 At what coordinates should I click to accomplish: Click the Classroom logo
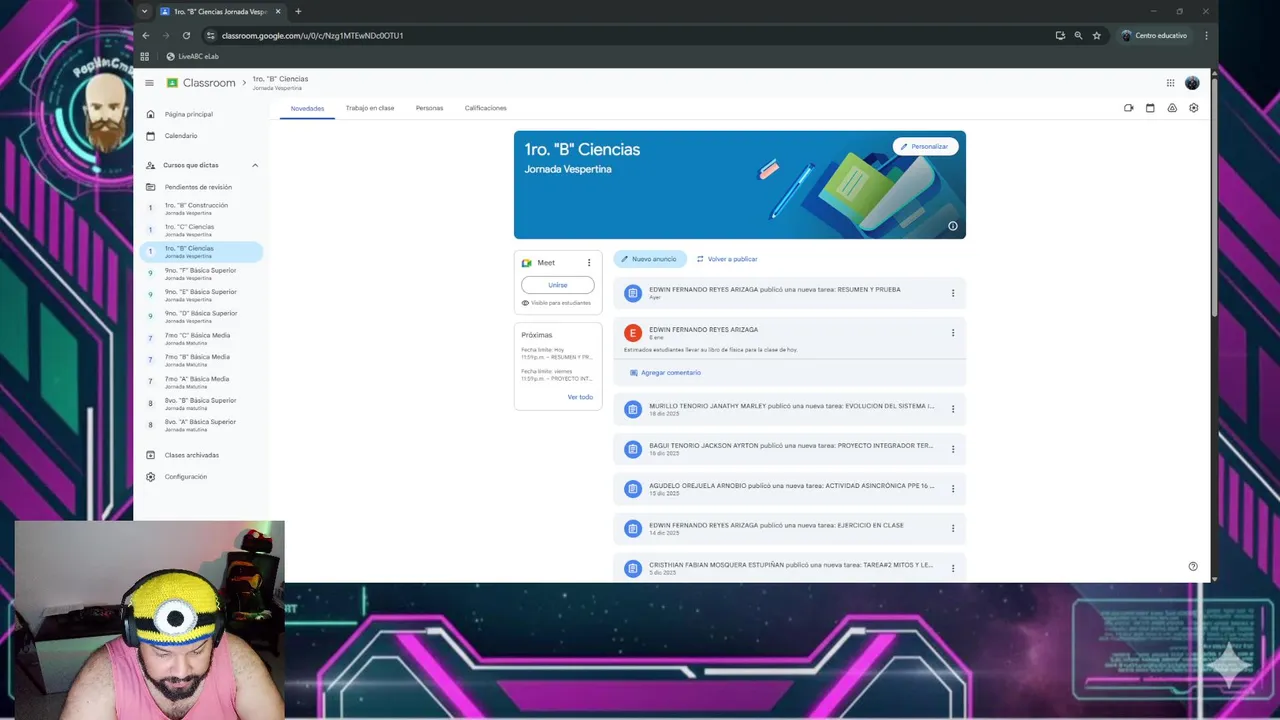point(172,83)
